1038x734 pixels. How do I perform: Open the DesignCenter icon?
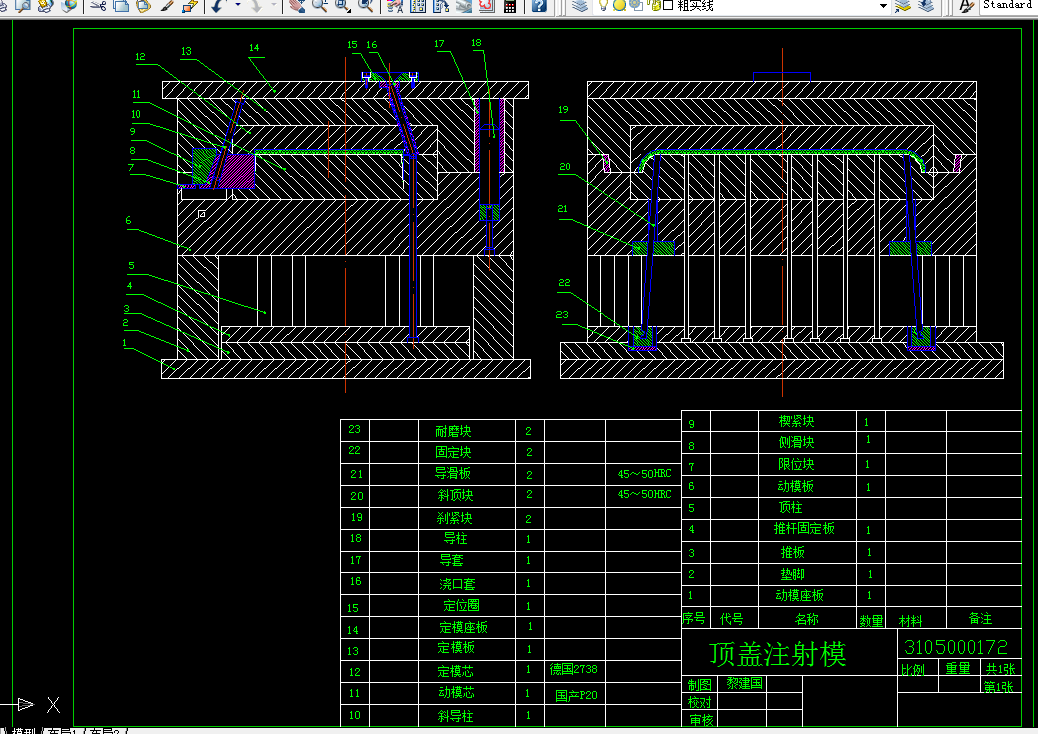click(x=418, y=6)
